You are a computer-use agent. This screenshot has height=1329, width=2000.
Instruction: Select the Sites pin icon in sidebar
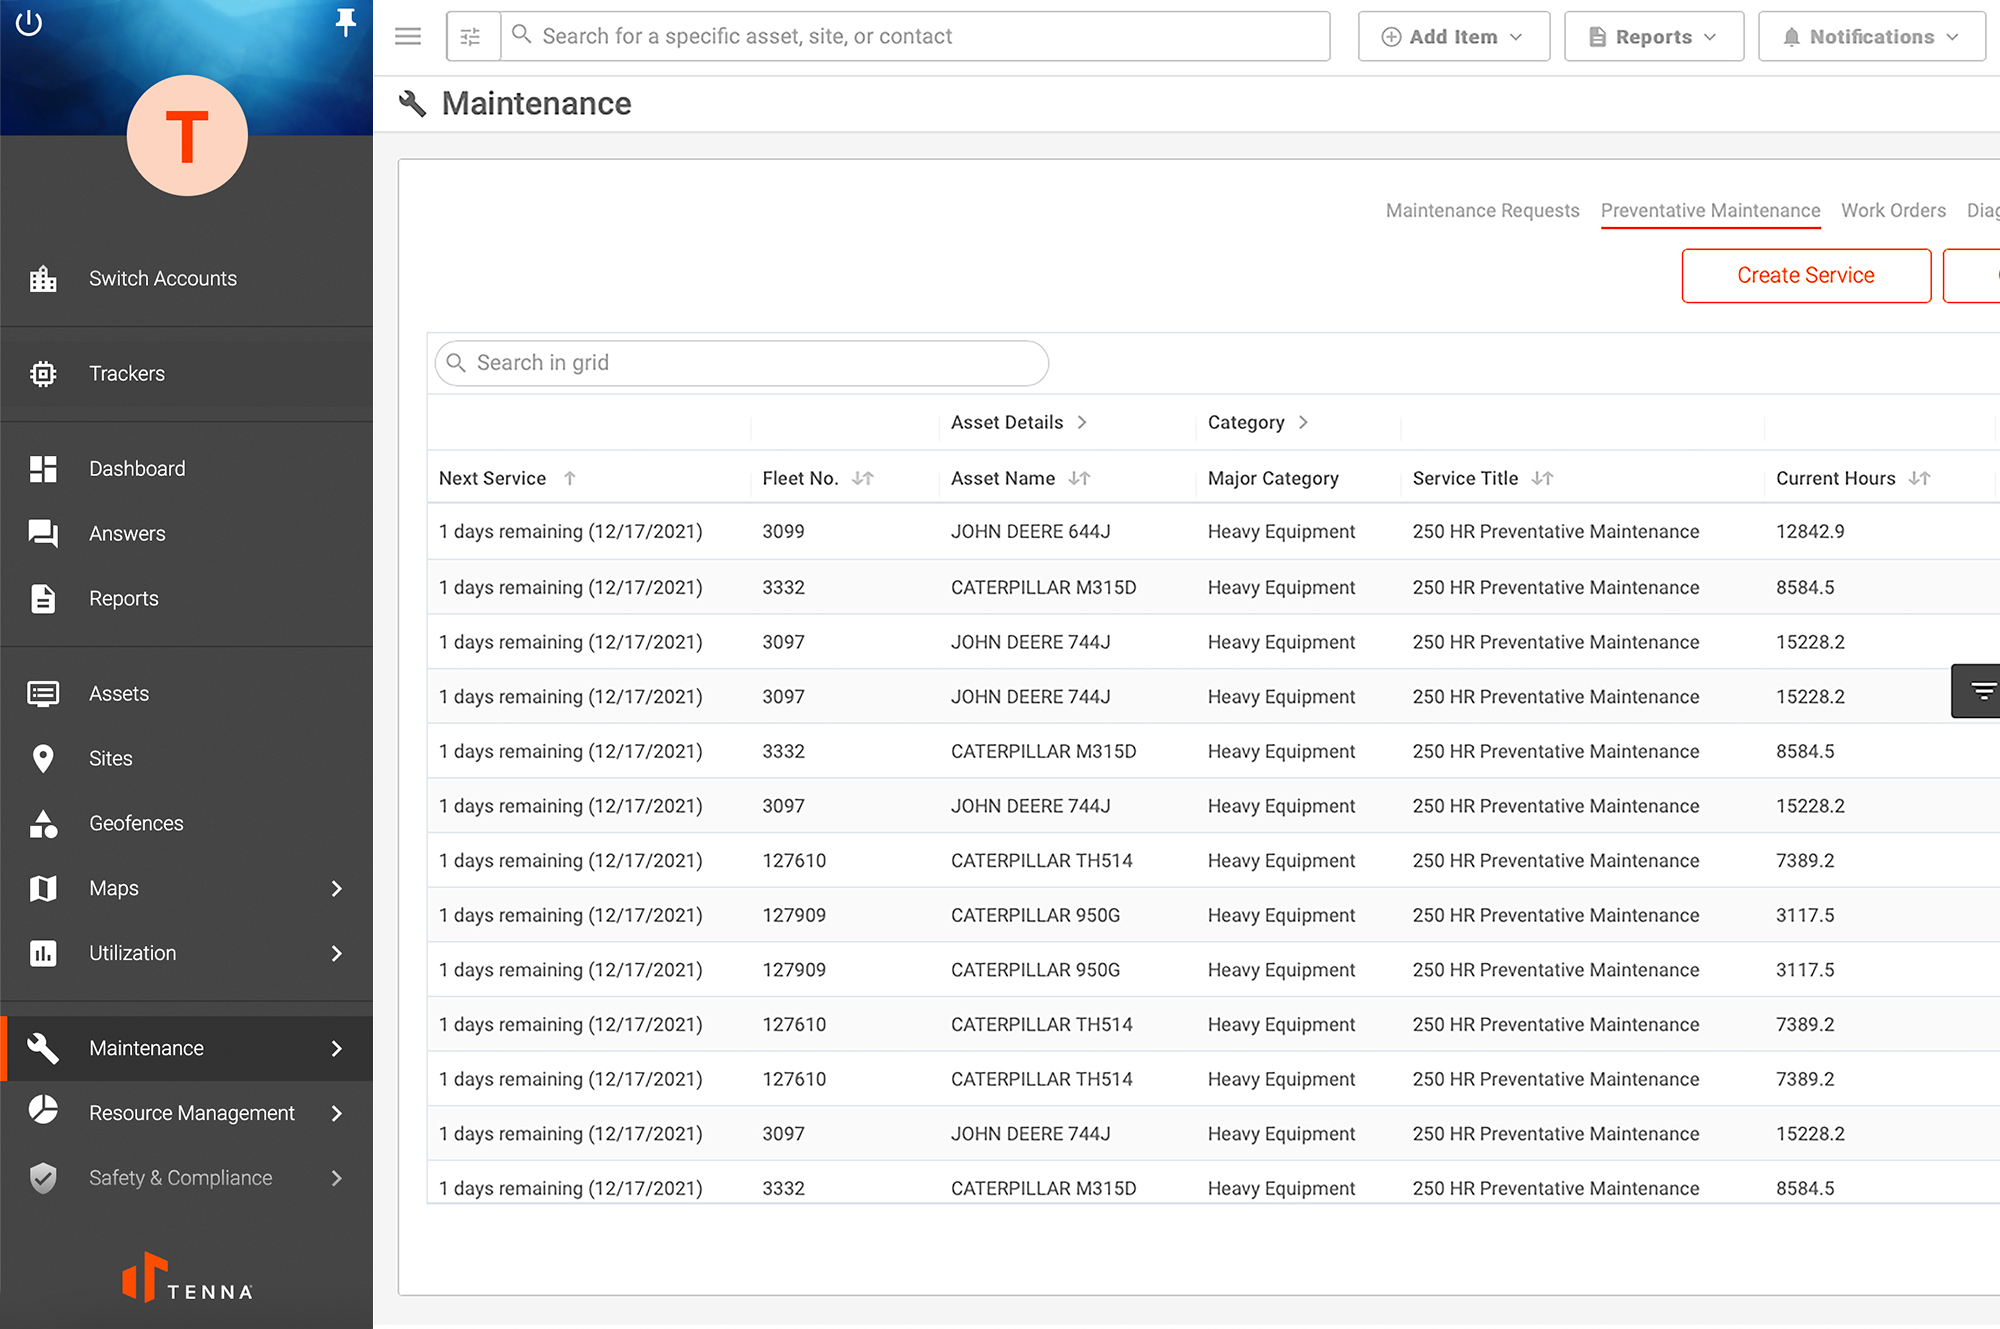coord(44,758)
